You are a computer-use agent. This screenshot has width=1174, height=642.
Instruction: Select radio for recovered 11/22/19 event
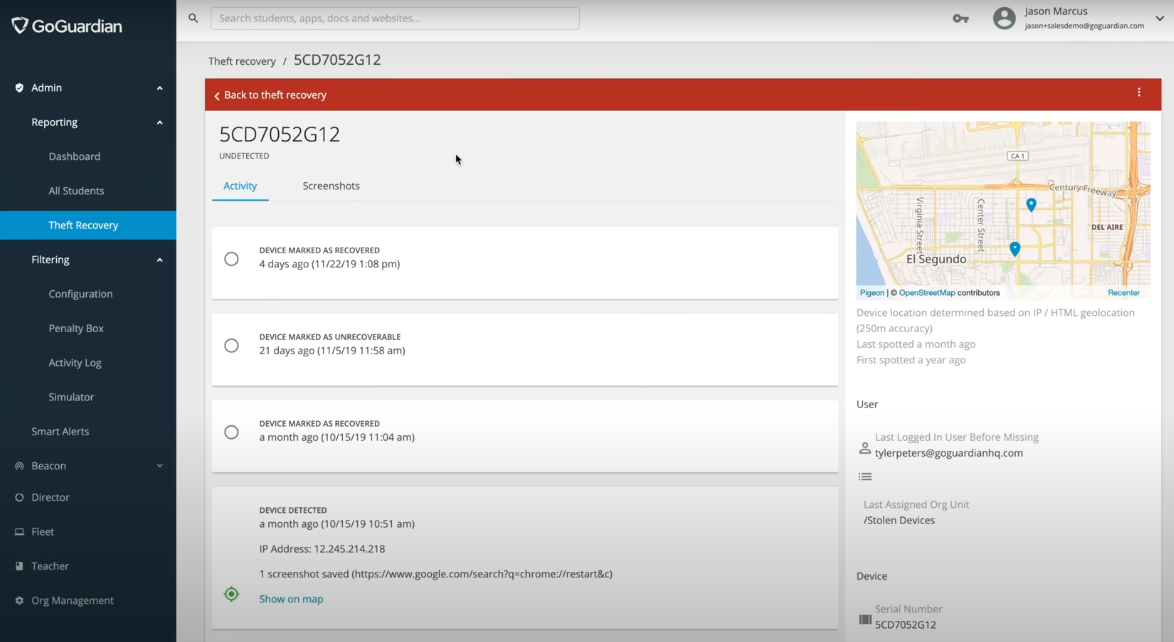tap(231, 259)
